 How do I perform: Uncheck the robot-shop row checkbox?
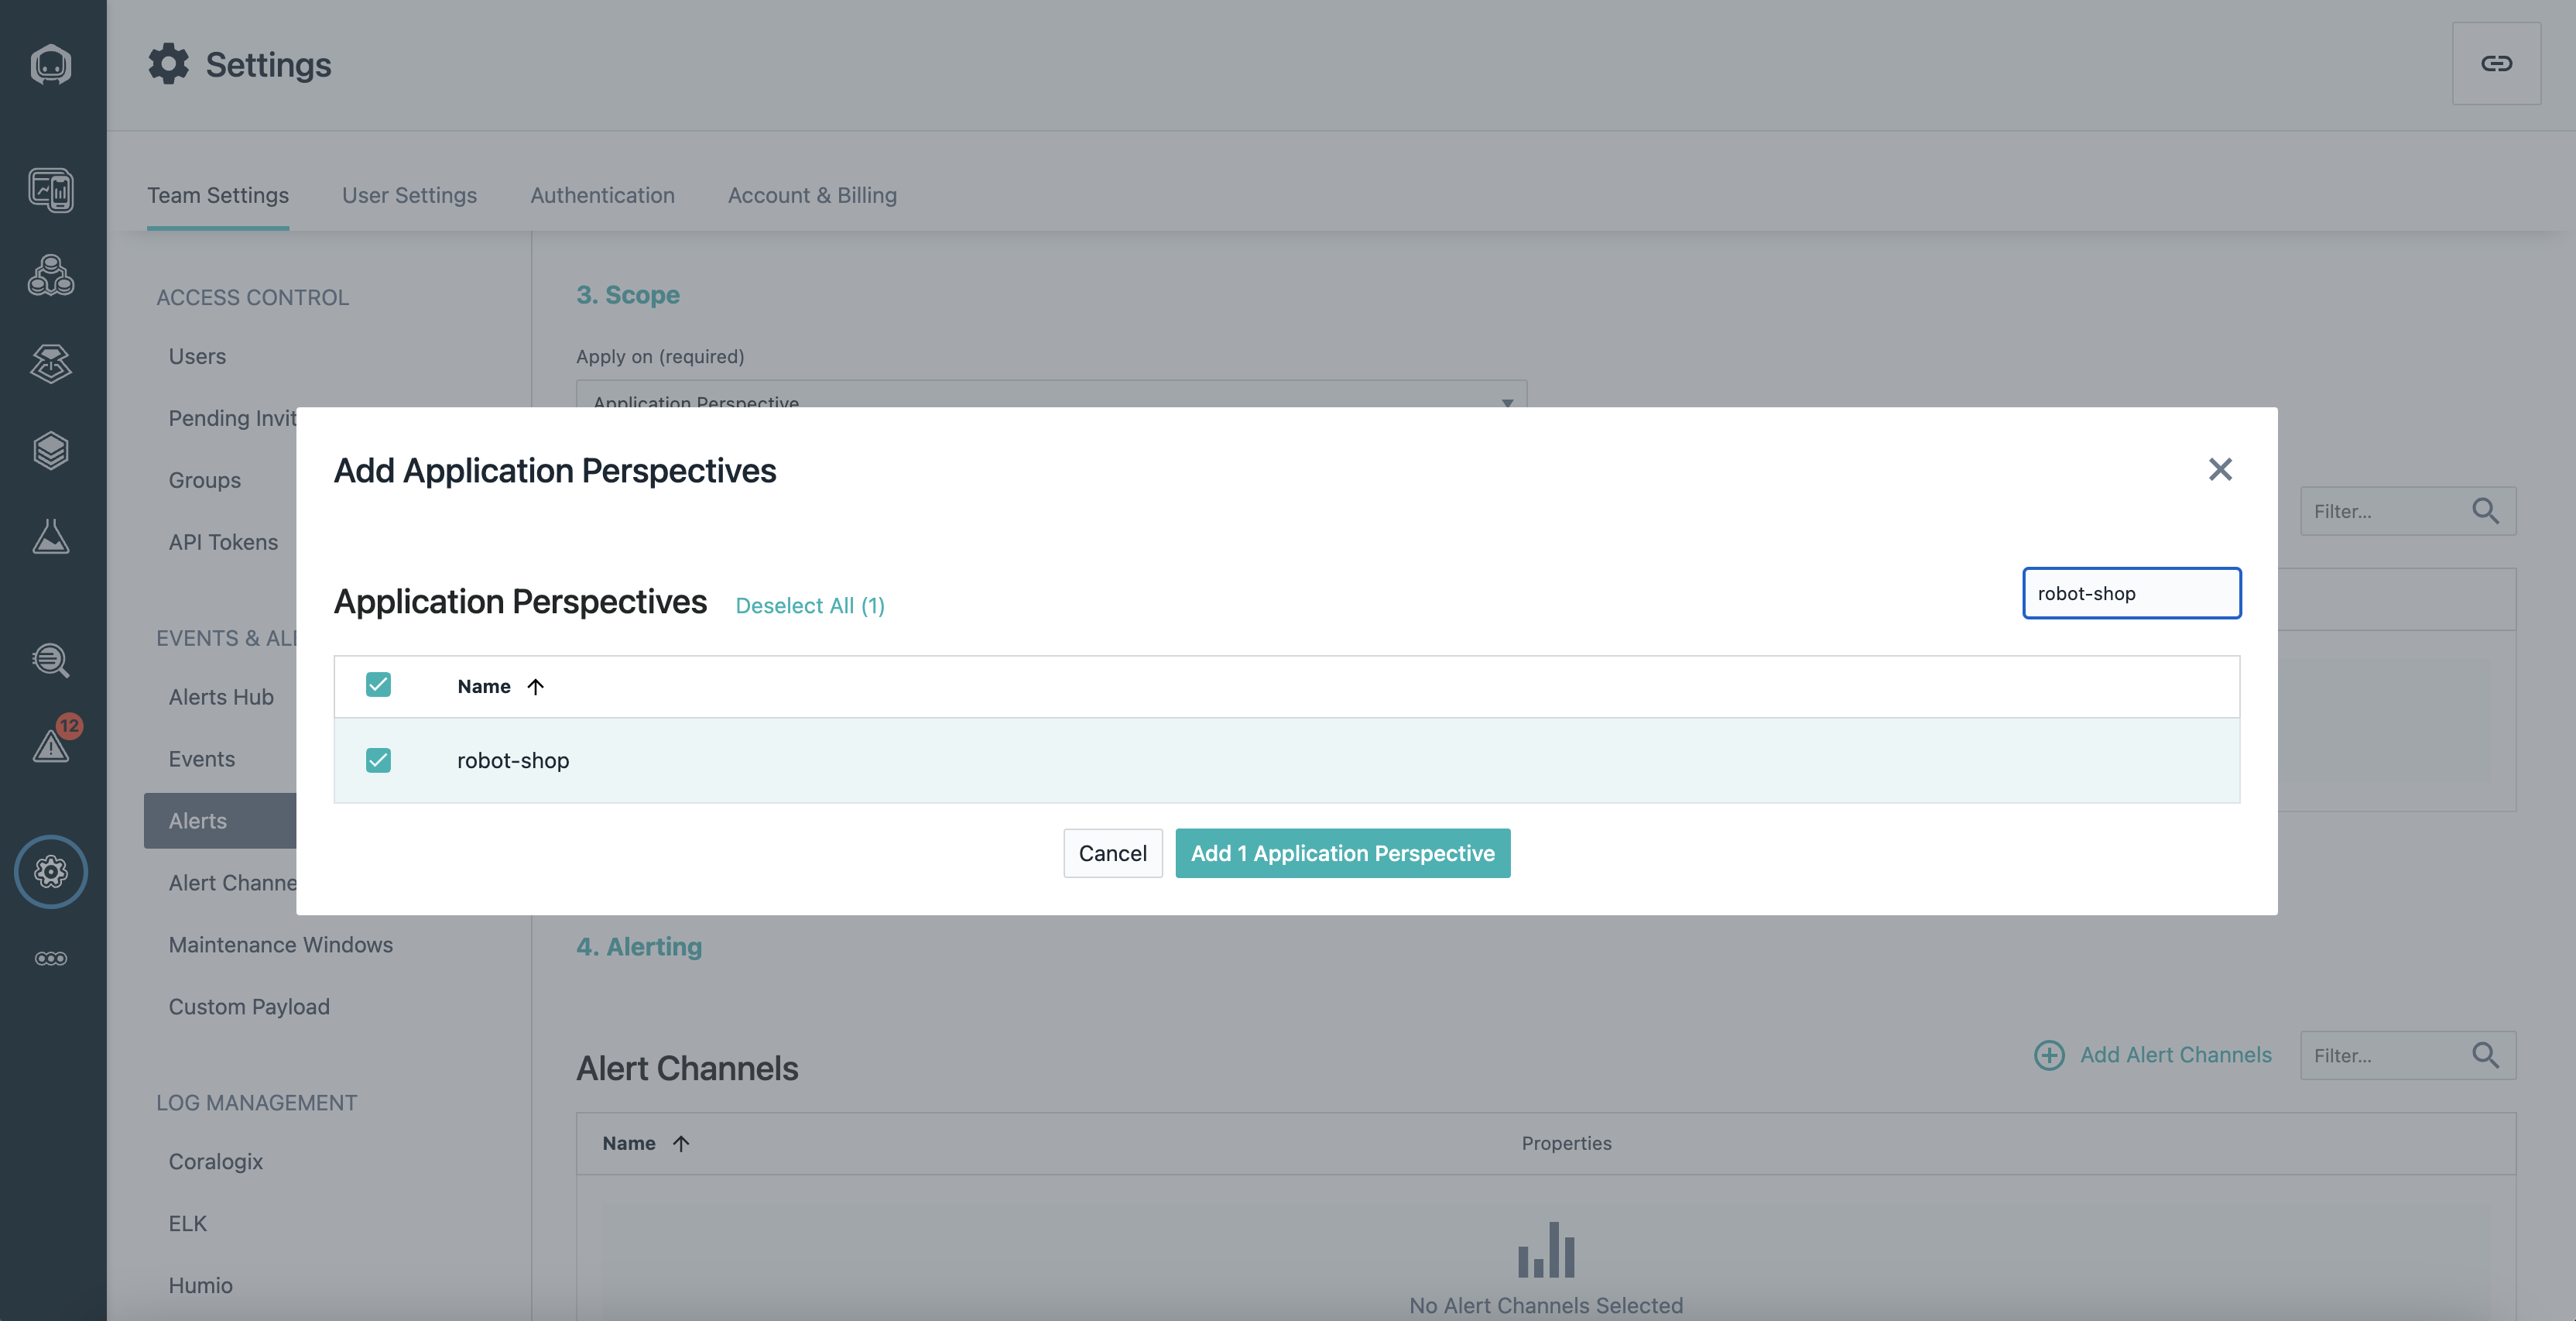[x=378, y=760]
